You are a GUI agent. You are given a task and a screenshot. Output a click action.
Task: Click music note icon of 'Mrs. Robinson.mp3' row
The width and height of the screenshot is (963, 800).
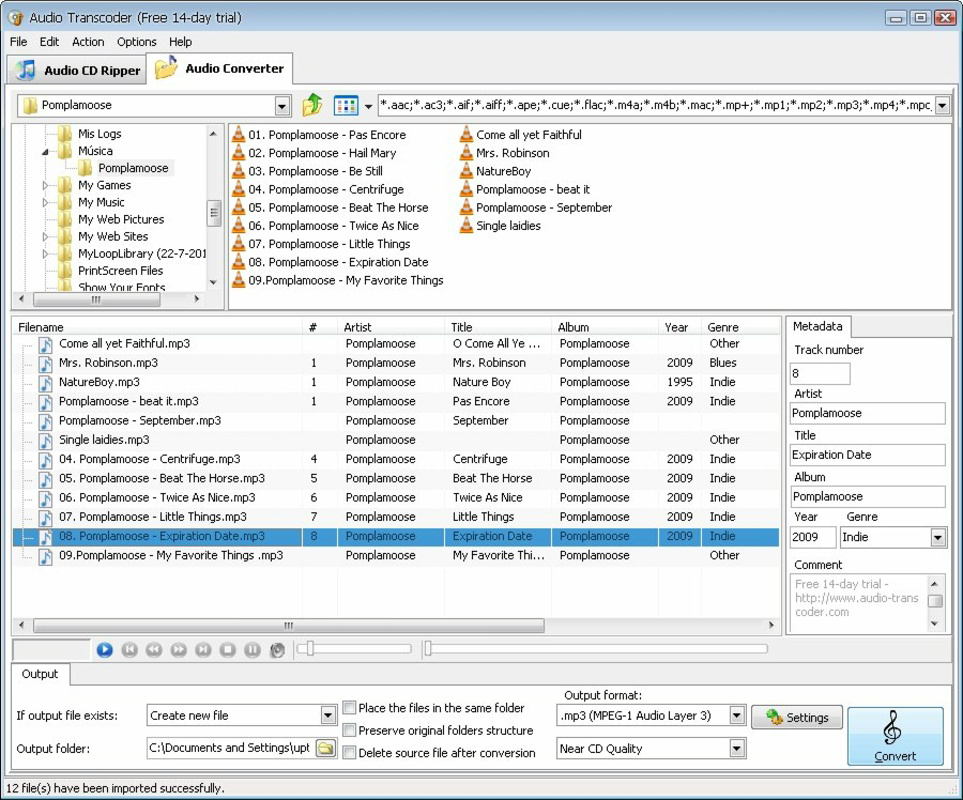45,363
